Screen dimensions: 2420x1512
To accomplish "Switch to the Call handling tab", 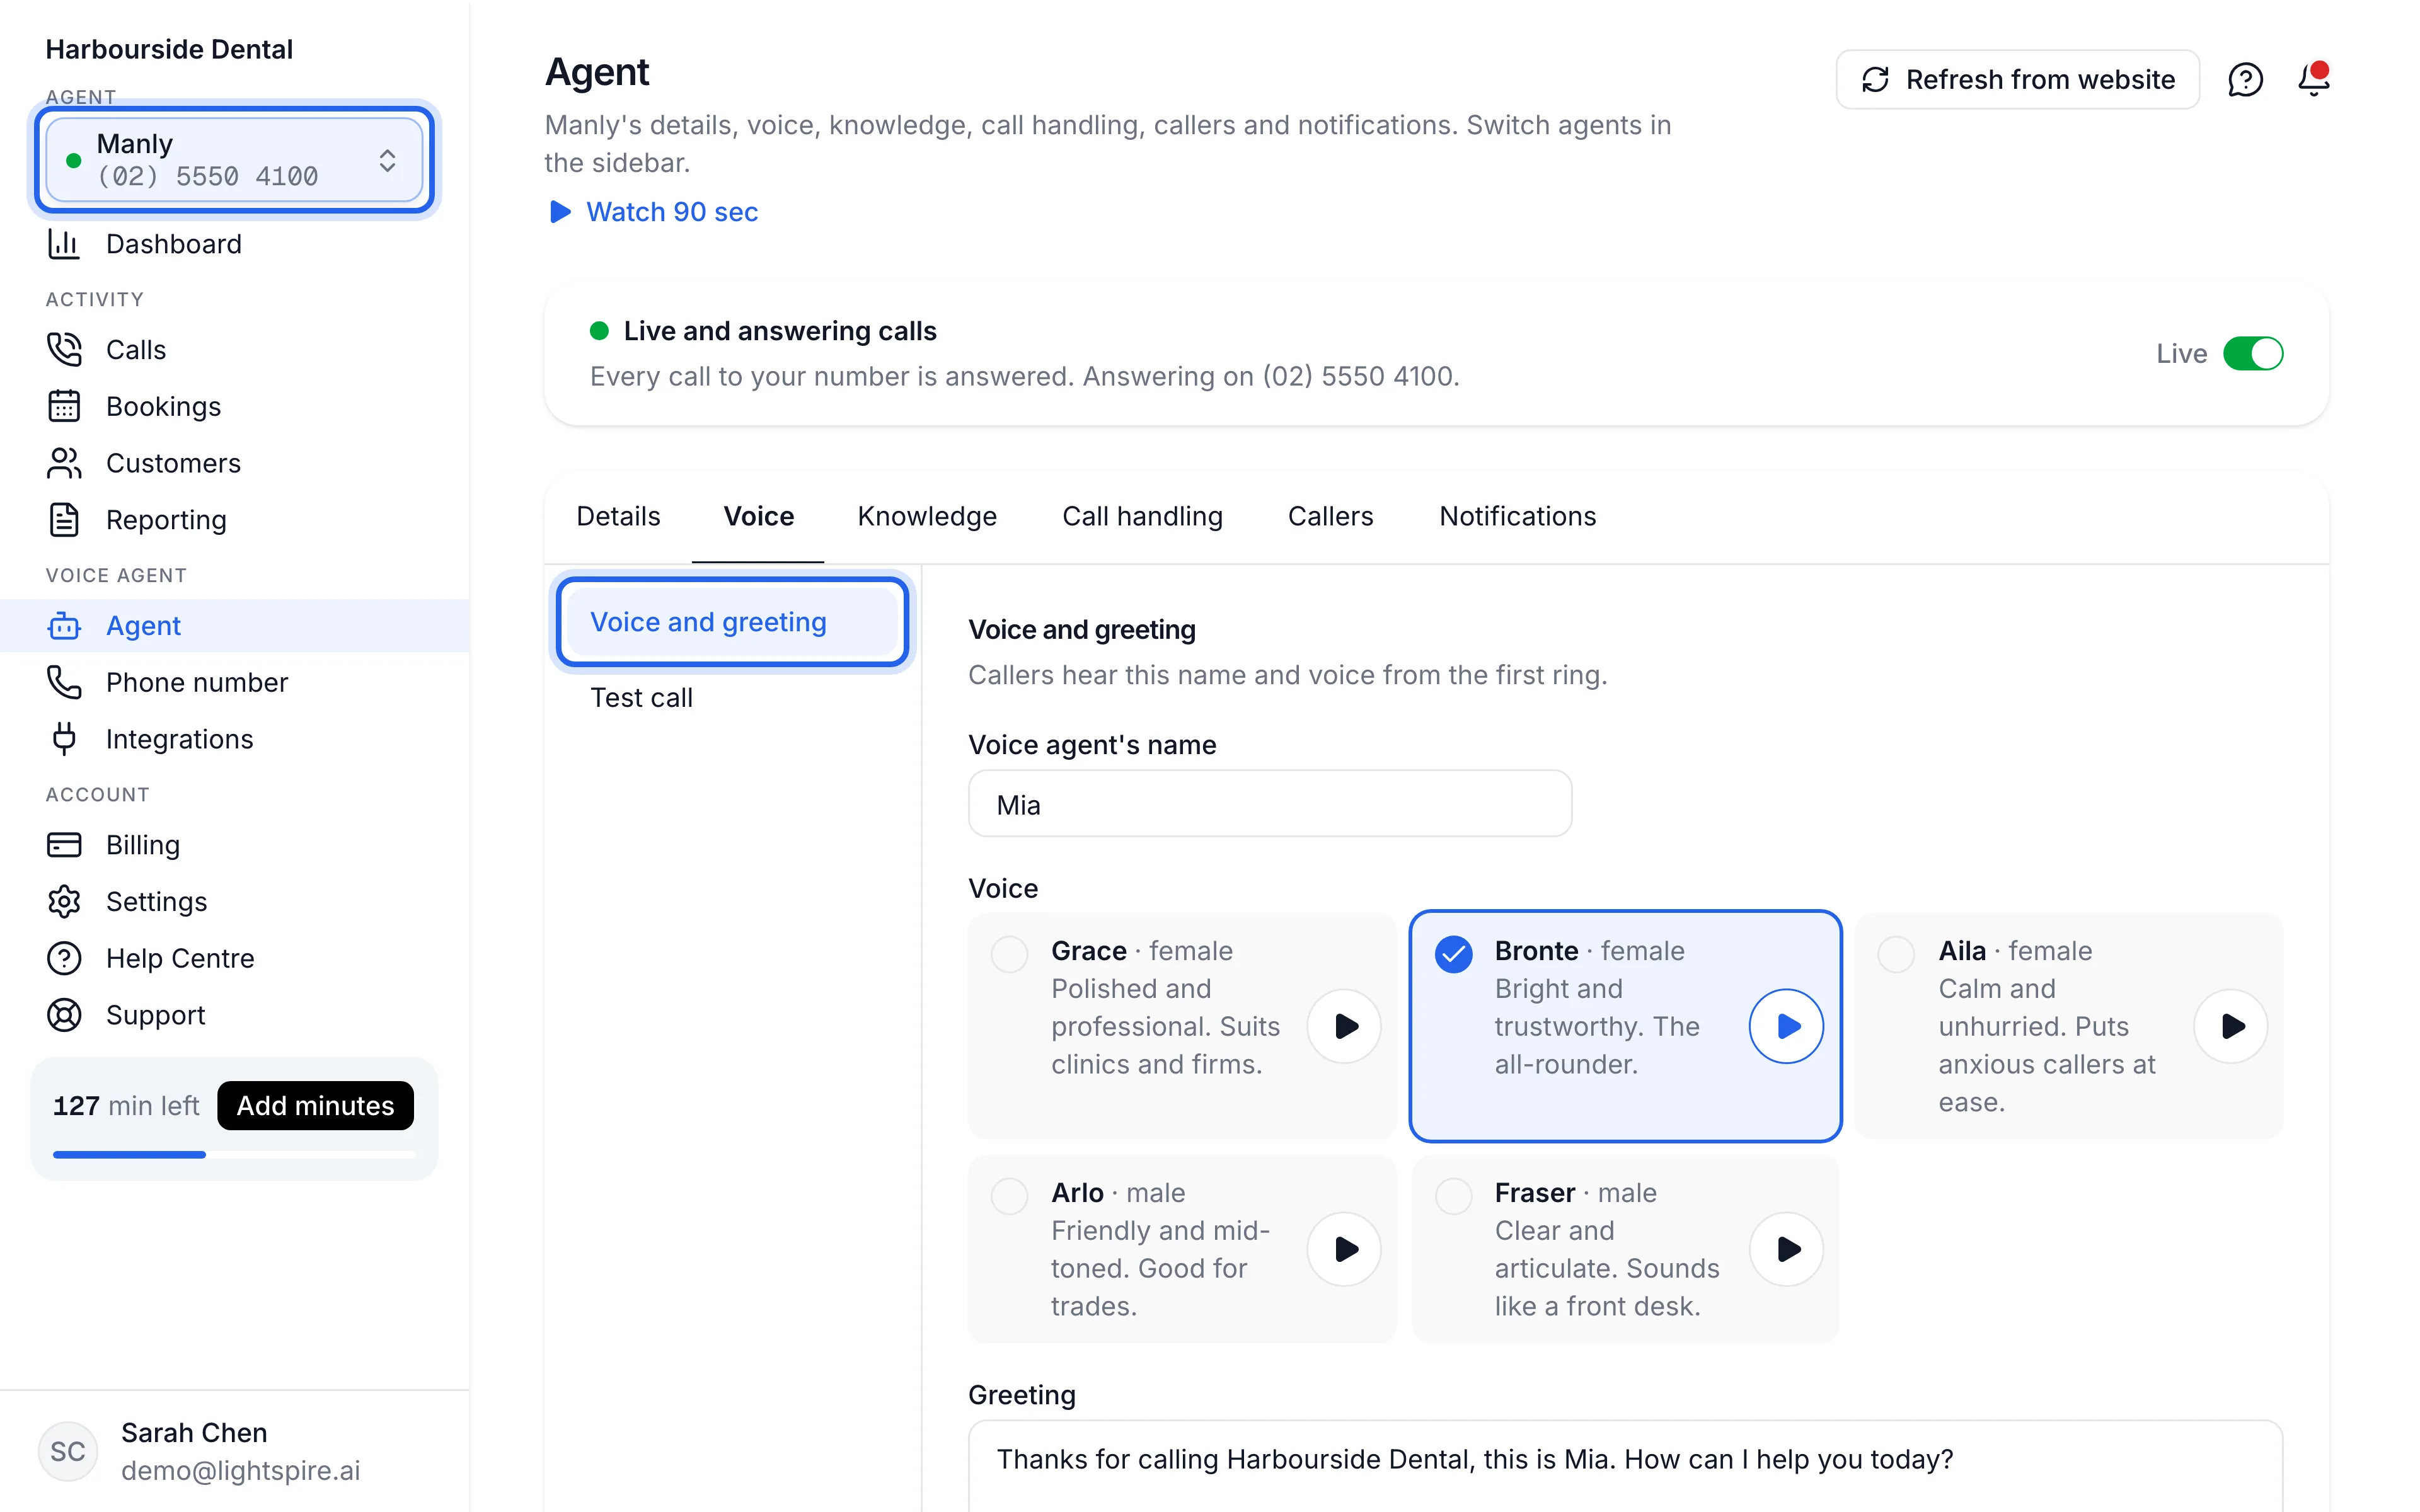I will [x=1142, y=516].
